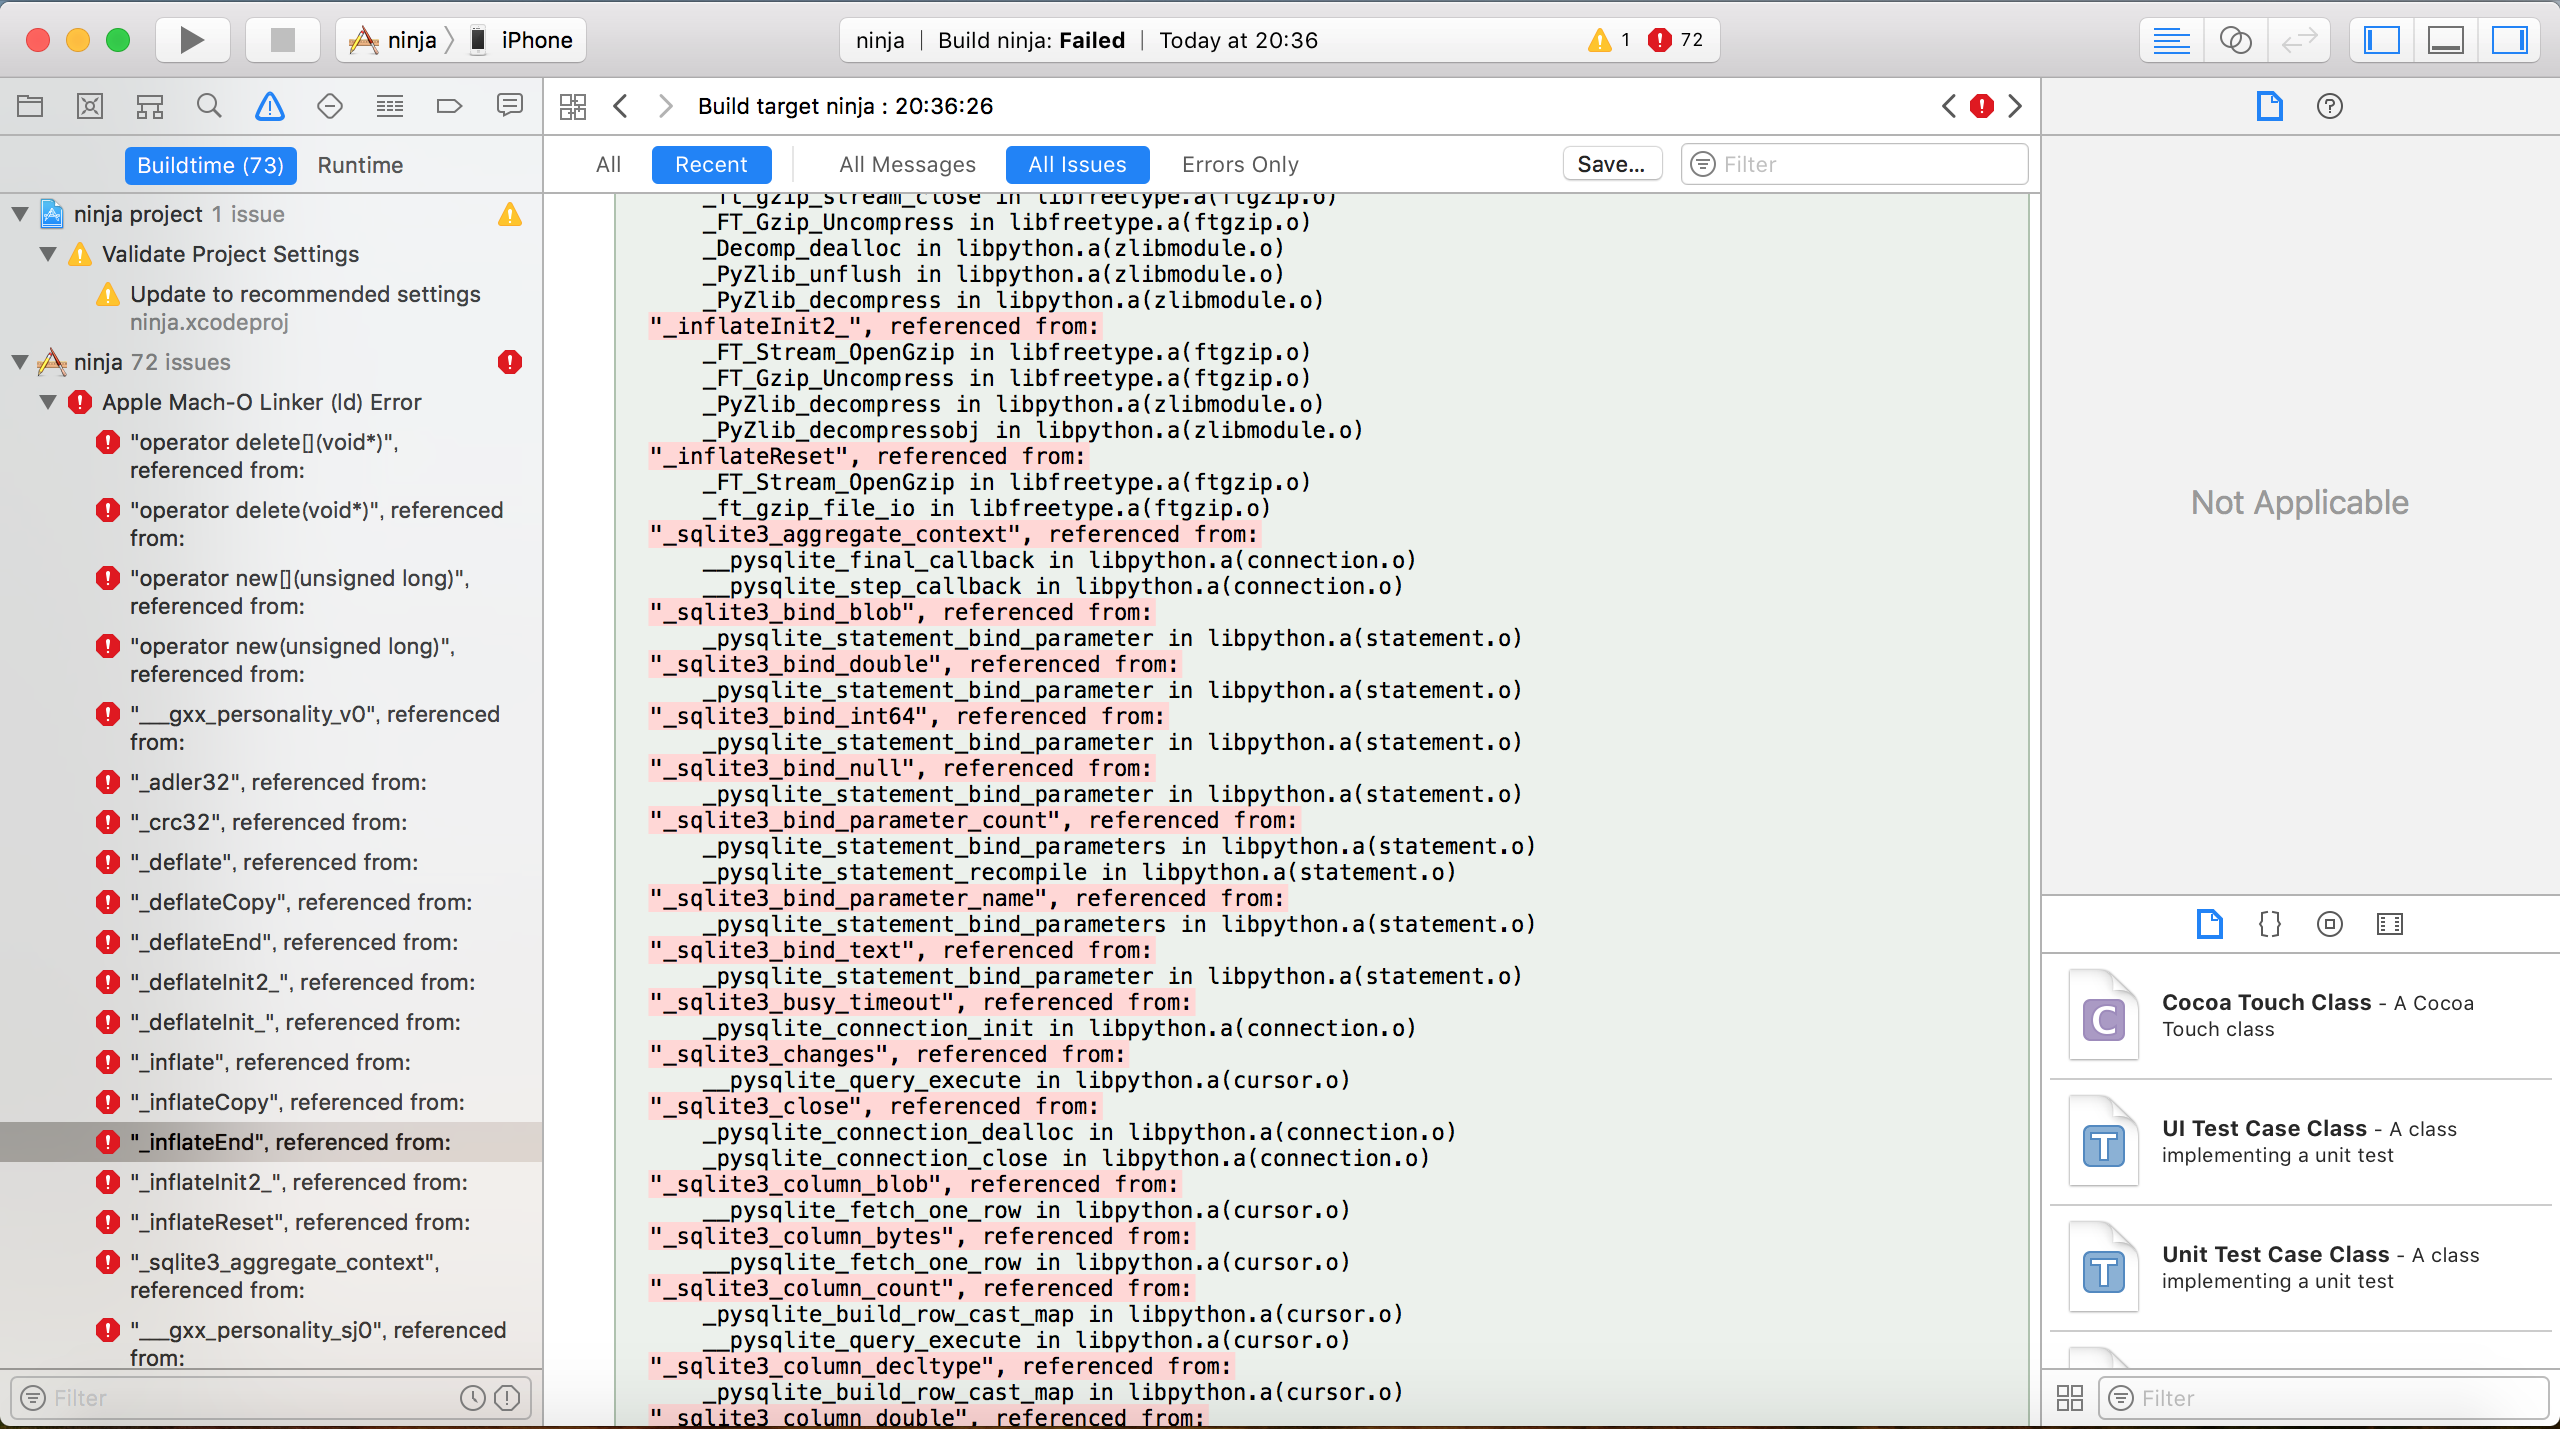Open the Test navigator diamond icon
The image size is (2560, 1429).
[330, 105]
